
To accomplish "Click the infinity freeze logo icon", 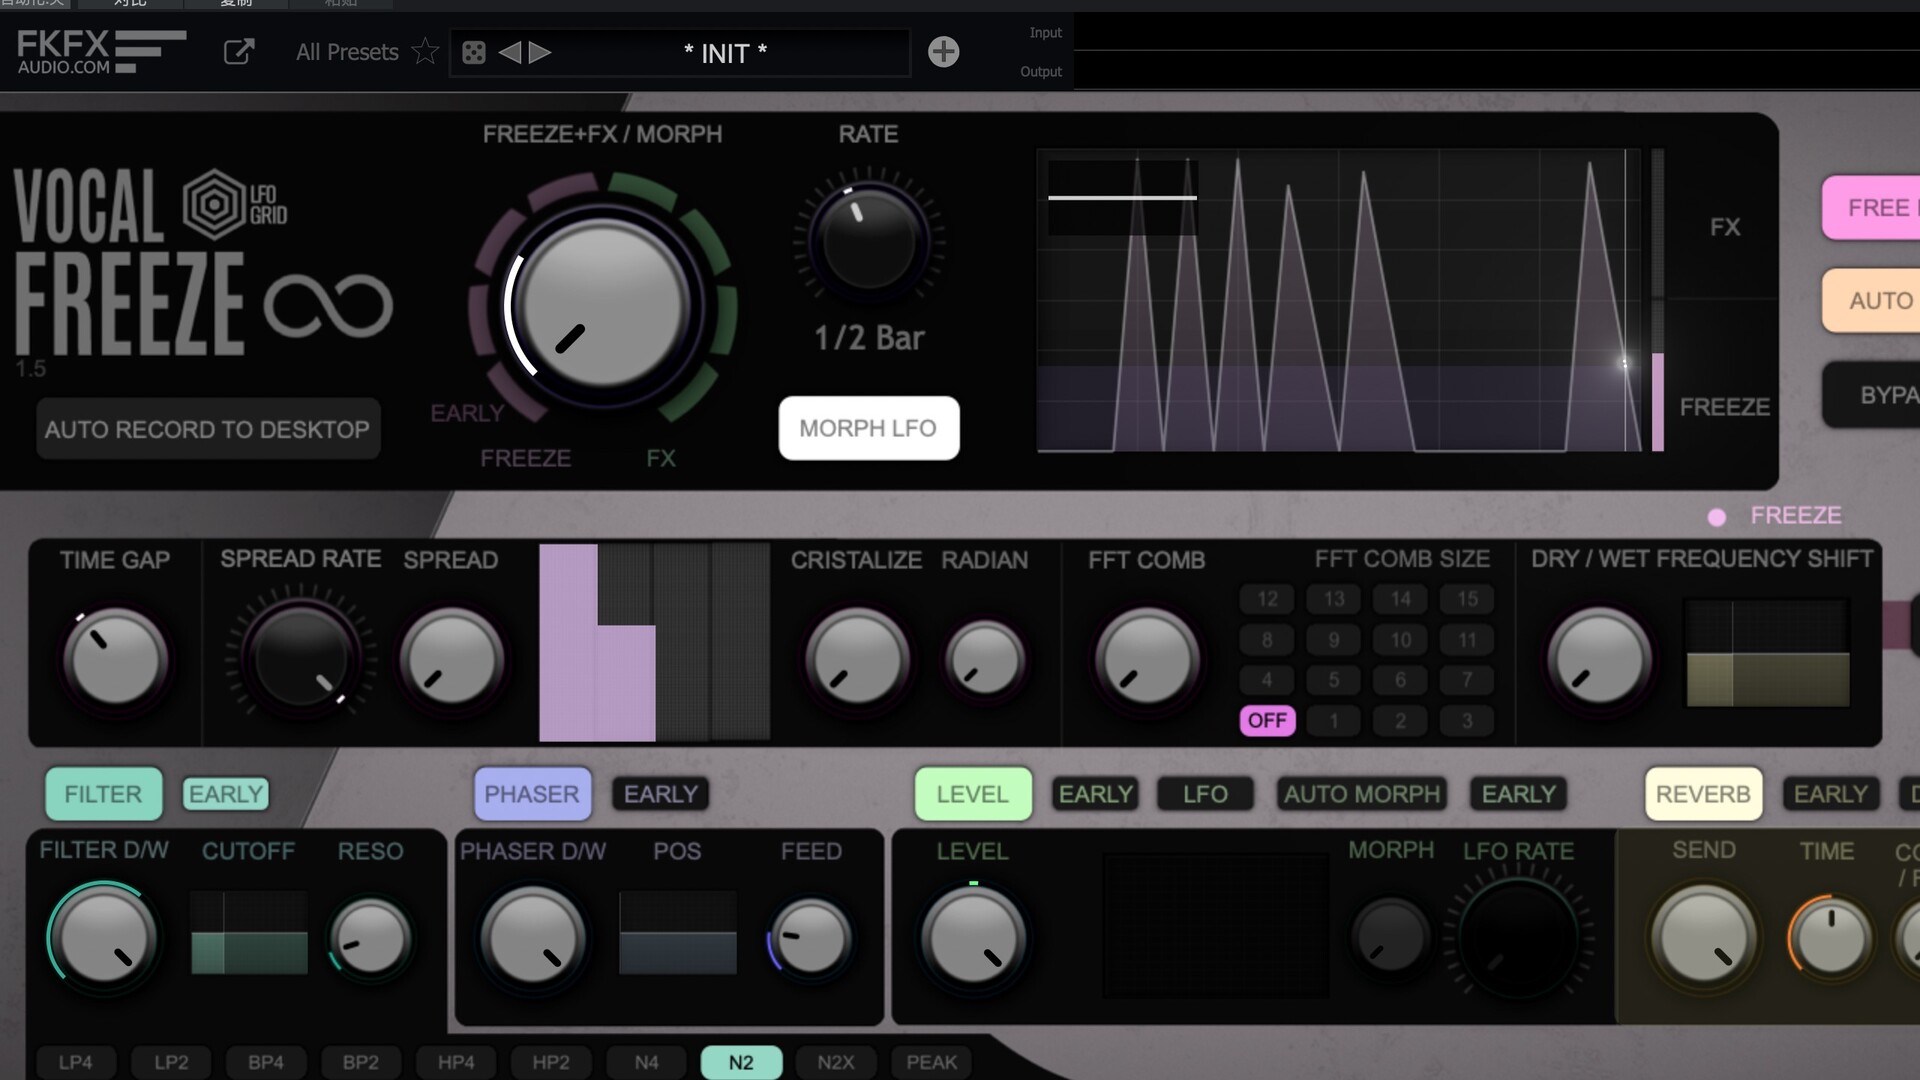I will pyautogui.click(x=328, y=305).
